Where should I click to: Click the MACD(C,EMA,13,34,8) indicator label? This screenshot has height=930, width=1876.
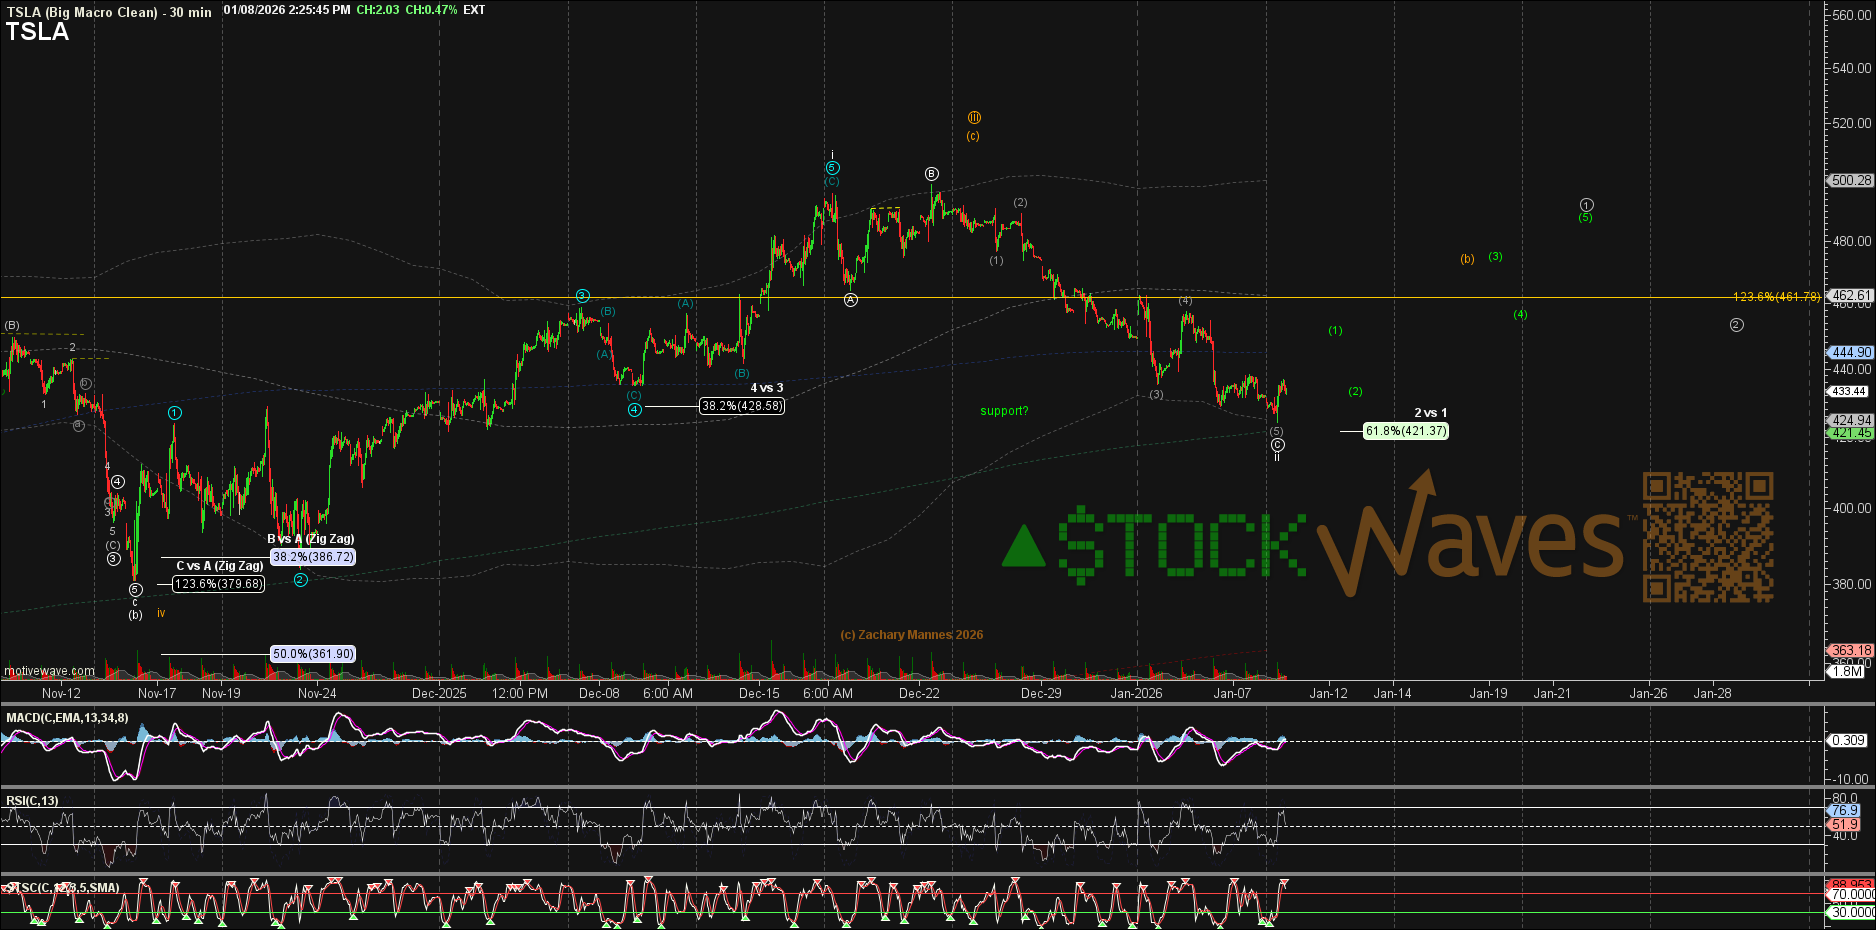pos(67,717)
